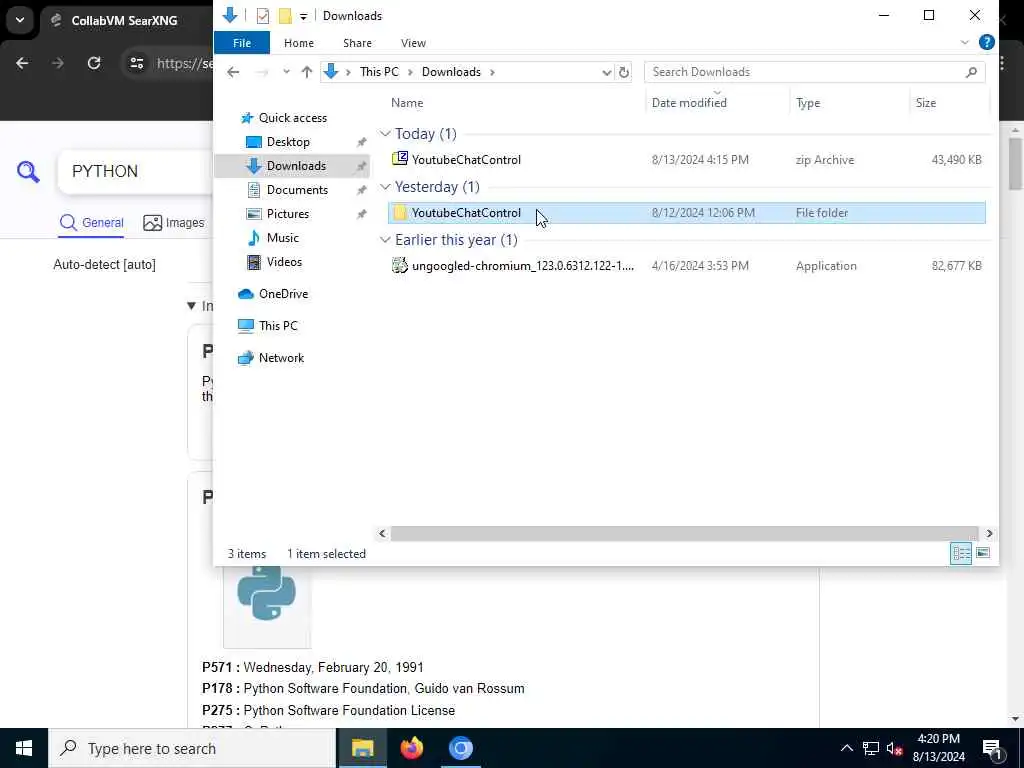This screenshot has width=1024, height=768.
Task: Unpin Documents using its pin icon
Action: point(361,190)
